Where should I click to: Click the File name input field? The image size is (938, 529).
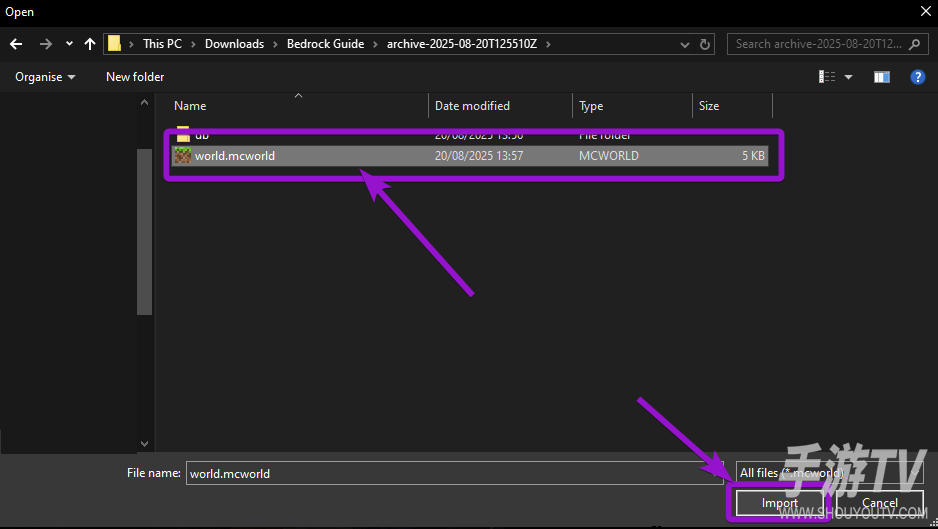coord(455,473)
